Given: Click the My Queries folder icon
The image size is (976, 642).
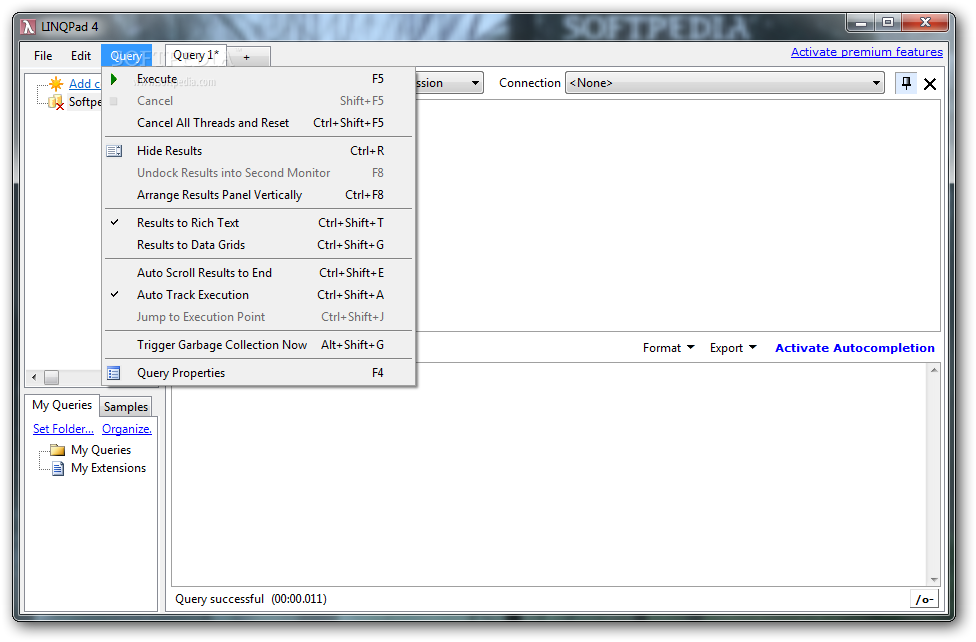Looking at the screenshot, I should click(57, 450).
